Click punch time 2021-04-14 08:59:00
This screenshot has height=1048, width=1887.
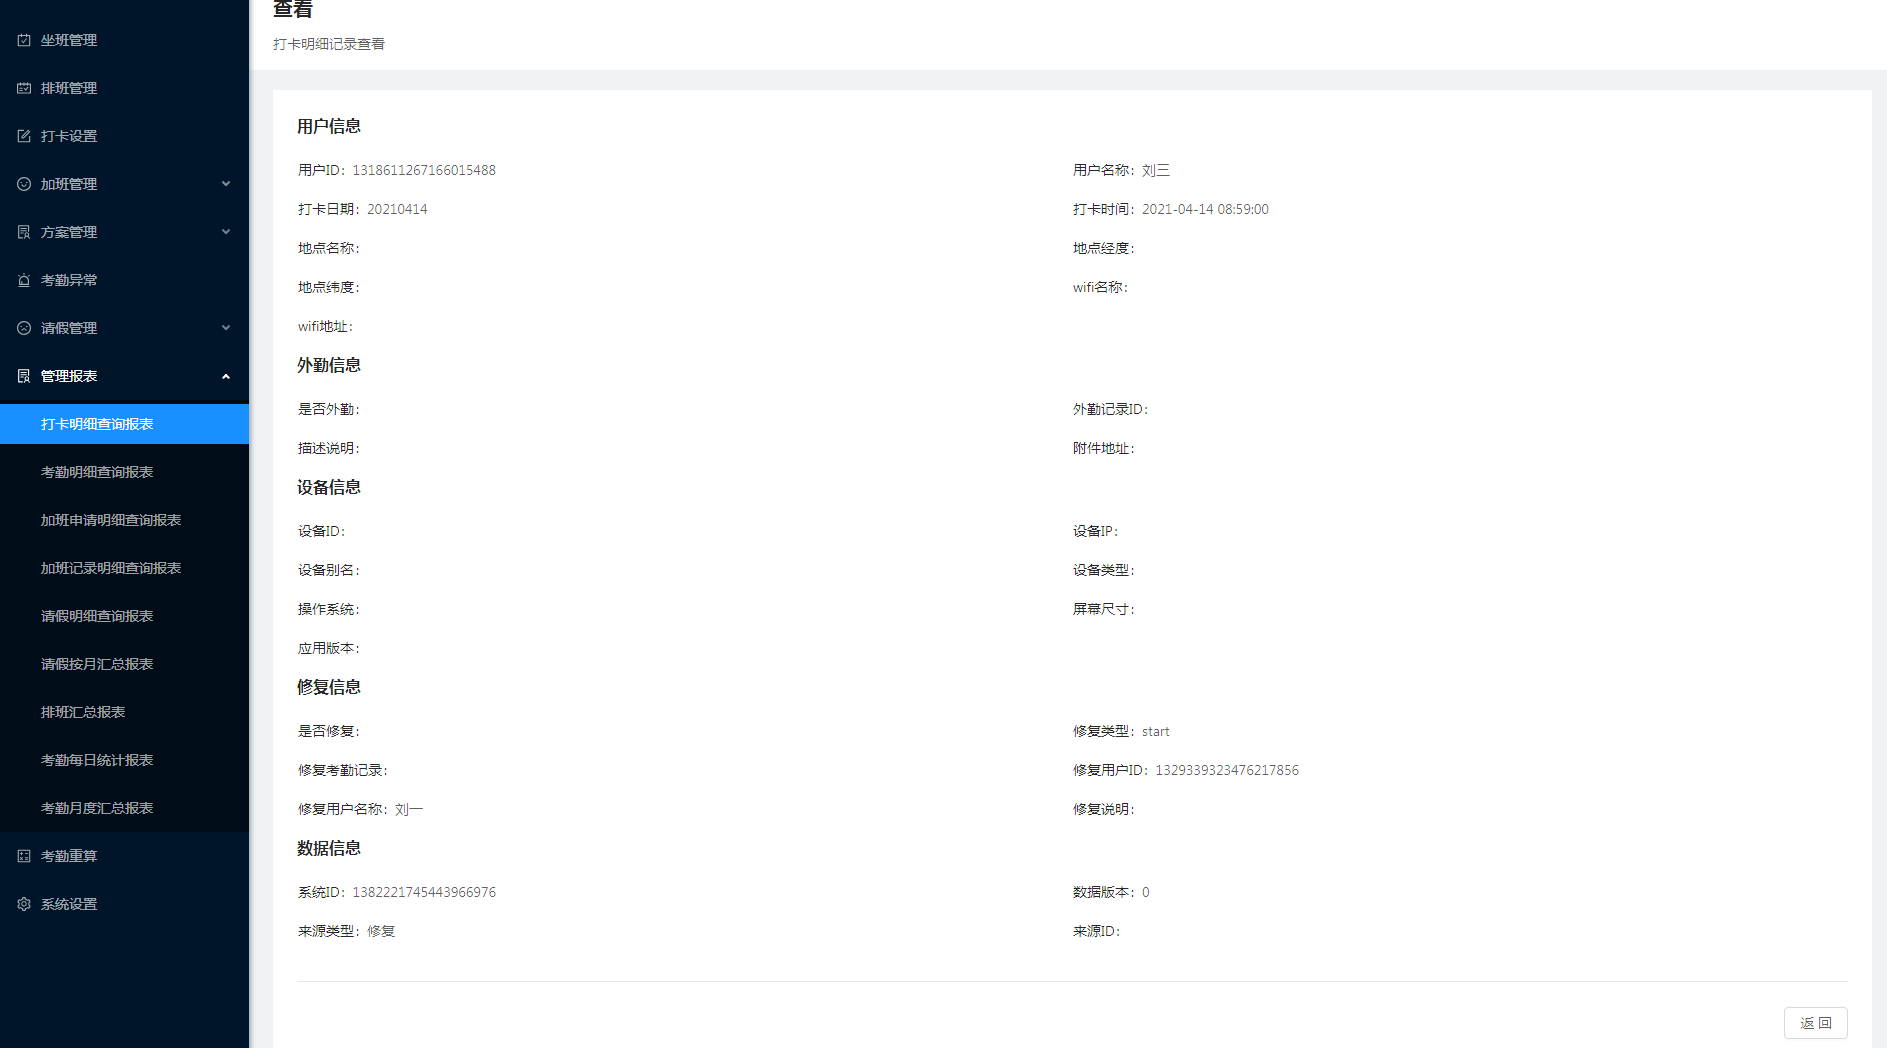[1205, 209]
